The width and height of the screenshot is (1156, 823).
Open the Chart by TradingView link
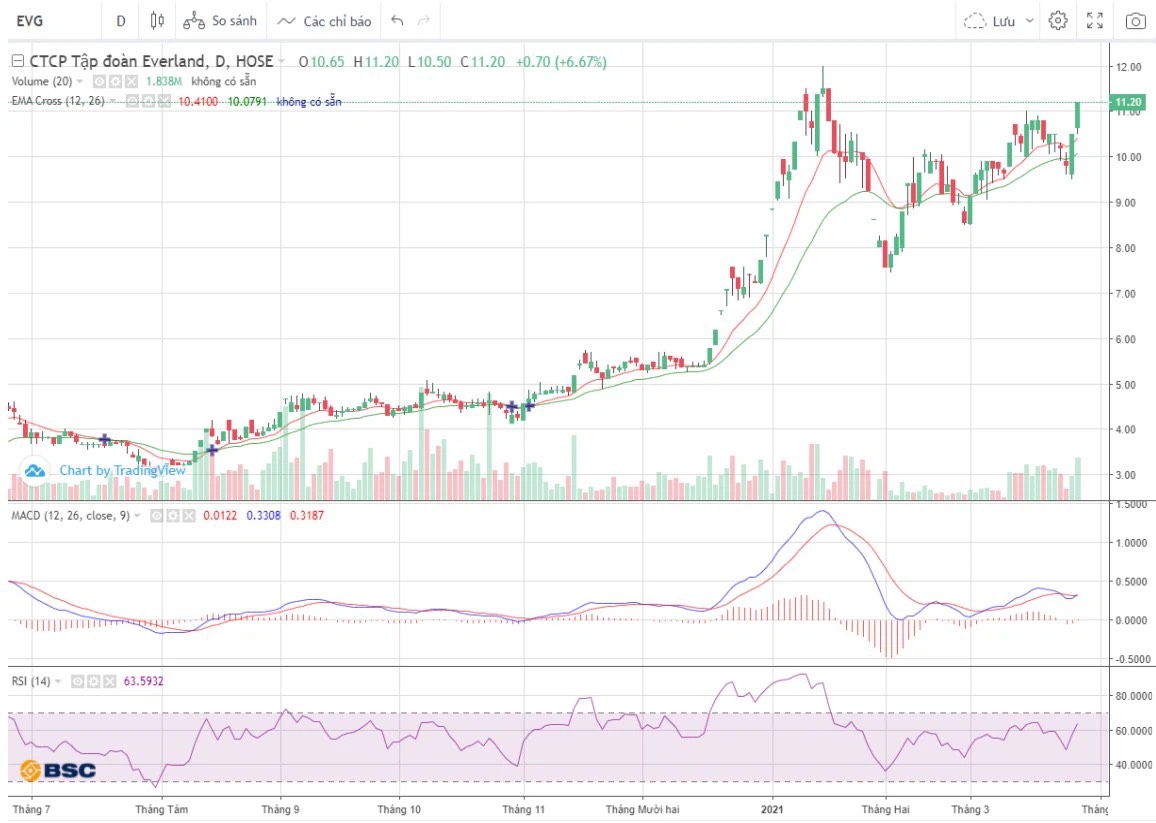[x=110, y=470]
